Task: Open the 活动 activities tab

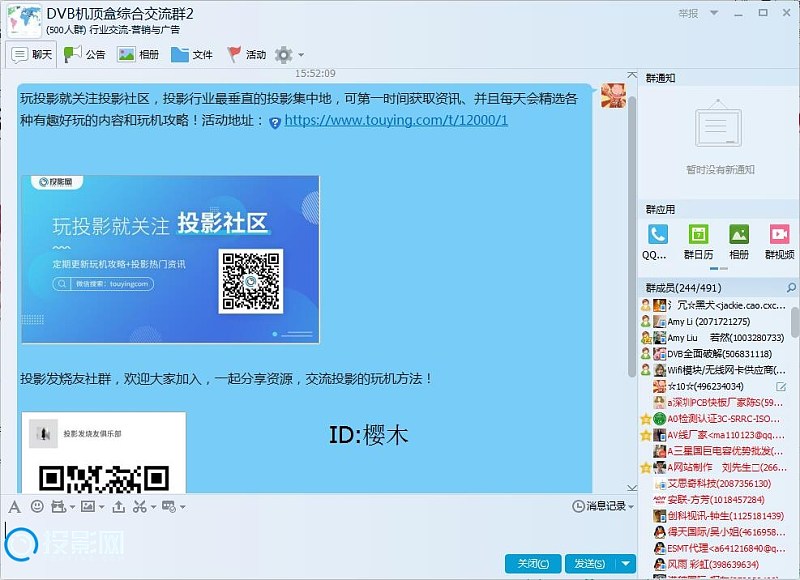Action: point(246,55)
